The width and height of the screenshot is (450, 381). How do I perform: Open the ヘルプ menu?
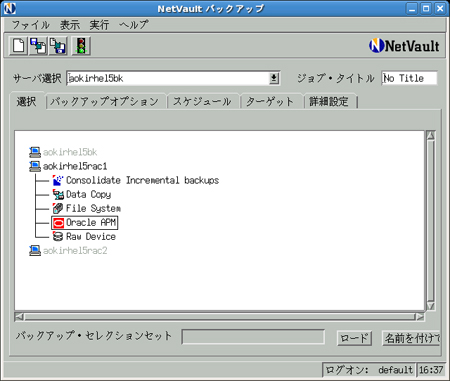(x=134, y=25)
